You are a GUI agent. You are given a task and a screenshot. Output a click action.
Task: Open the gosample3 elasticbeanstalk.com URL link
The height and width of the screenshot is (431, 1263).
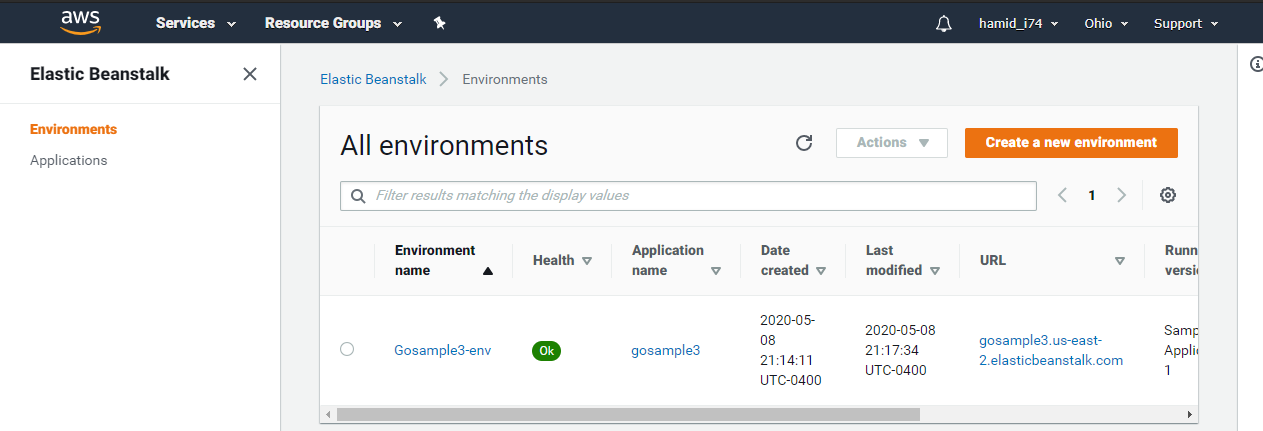pyautogui.click(x=1051, y=350)
